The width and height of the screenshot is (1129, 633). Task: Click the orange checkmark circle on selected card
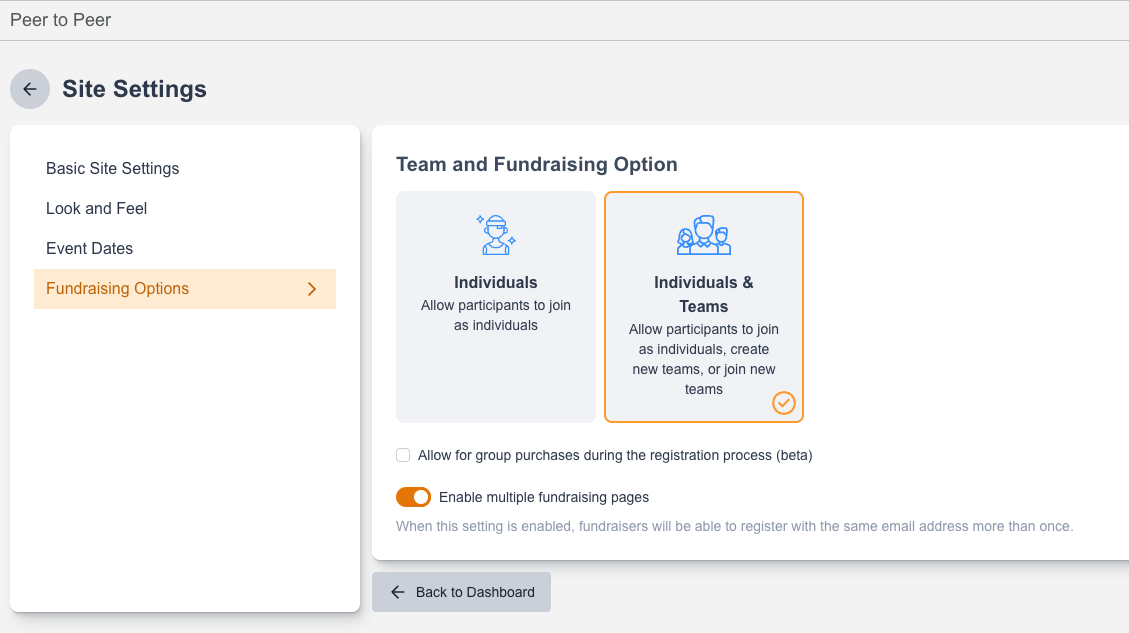coord(783,403)
